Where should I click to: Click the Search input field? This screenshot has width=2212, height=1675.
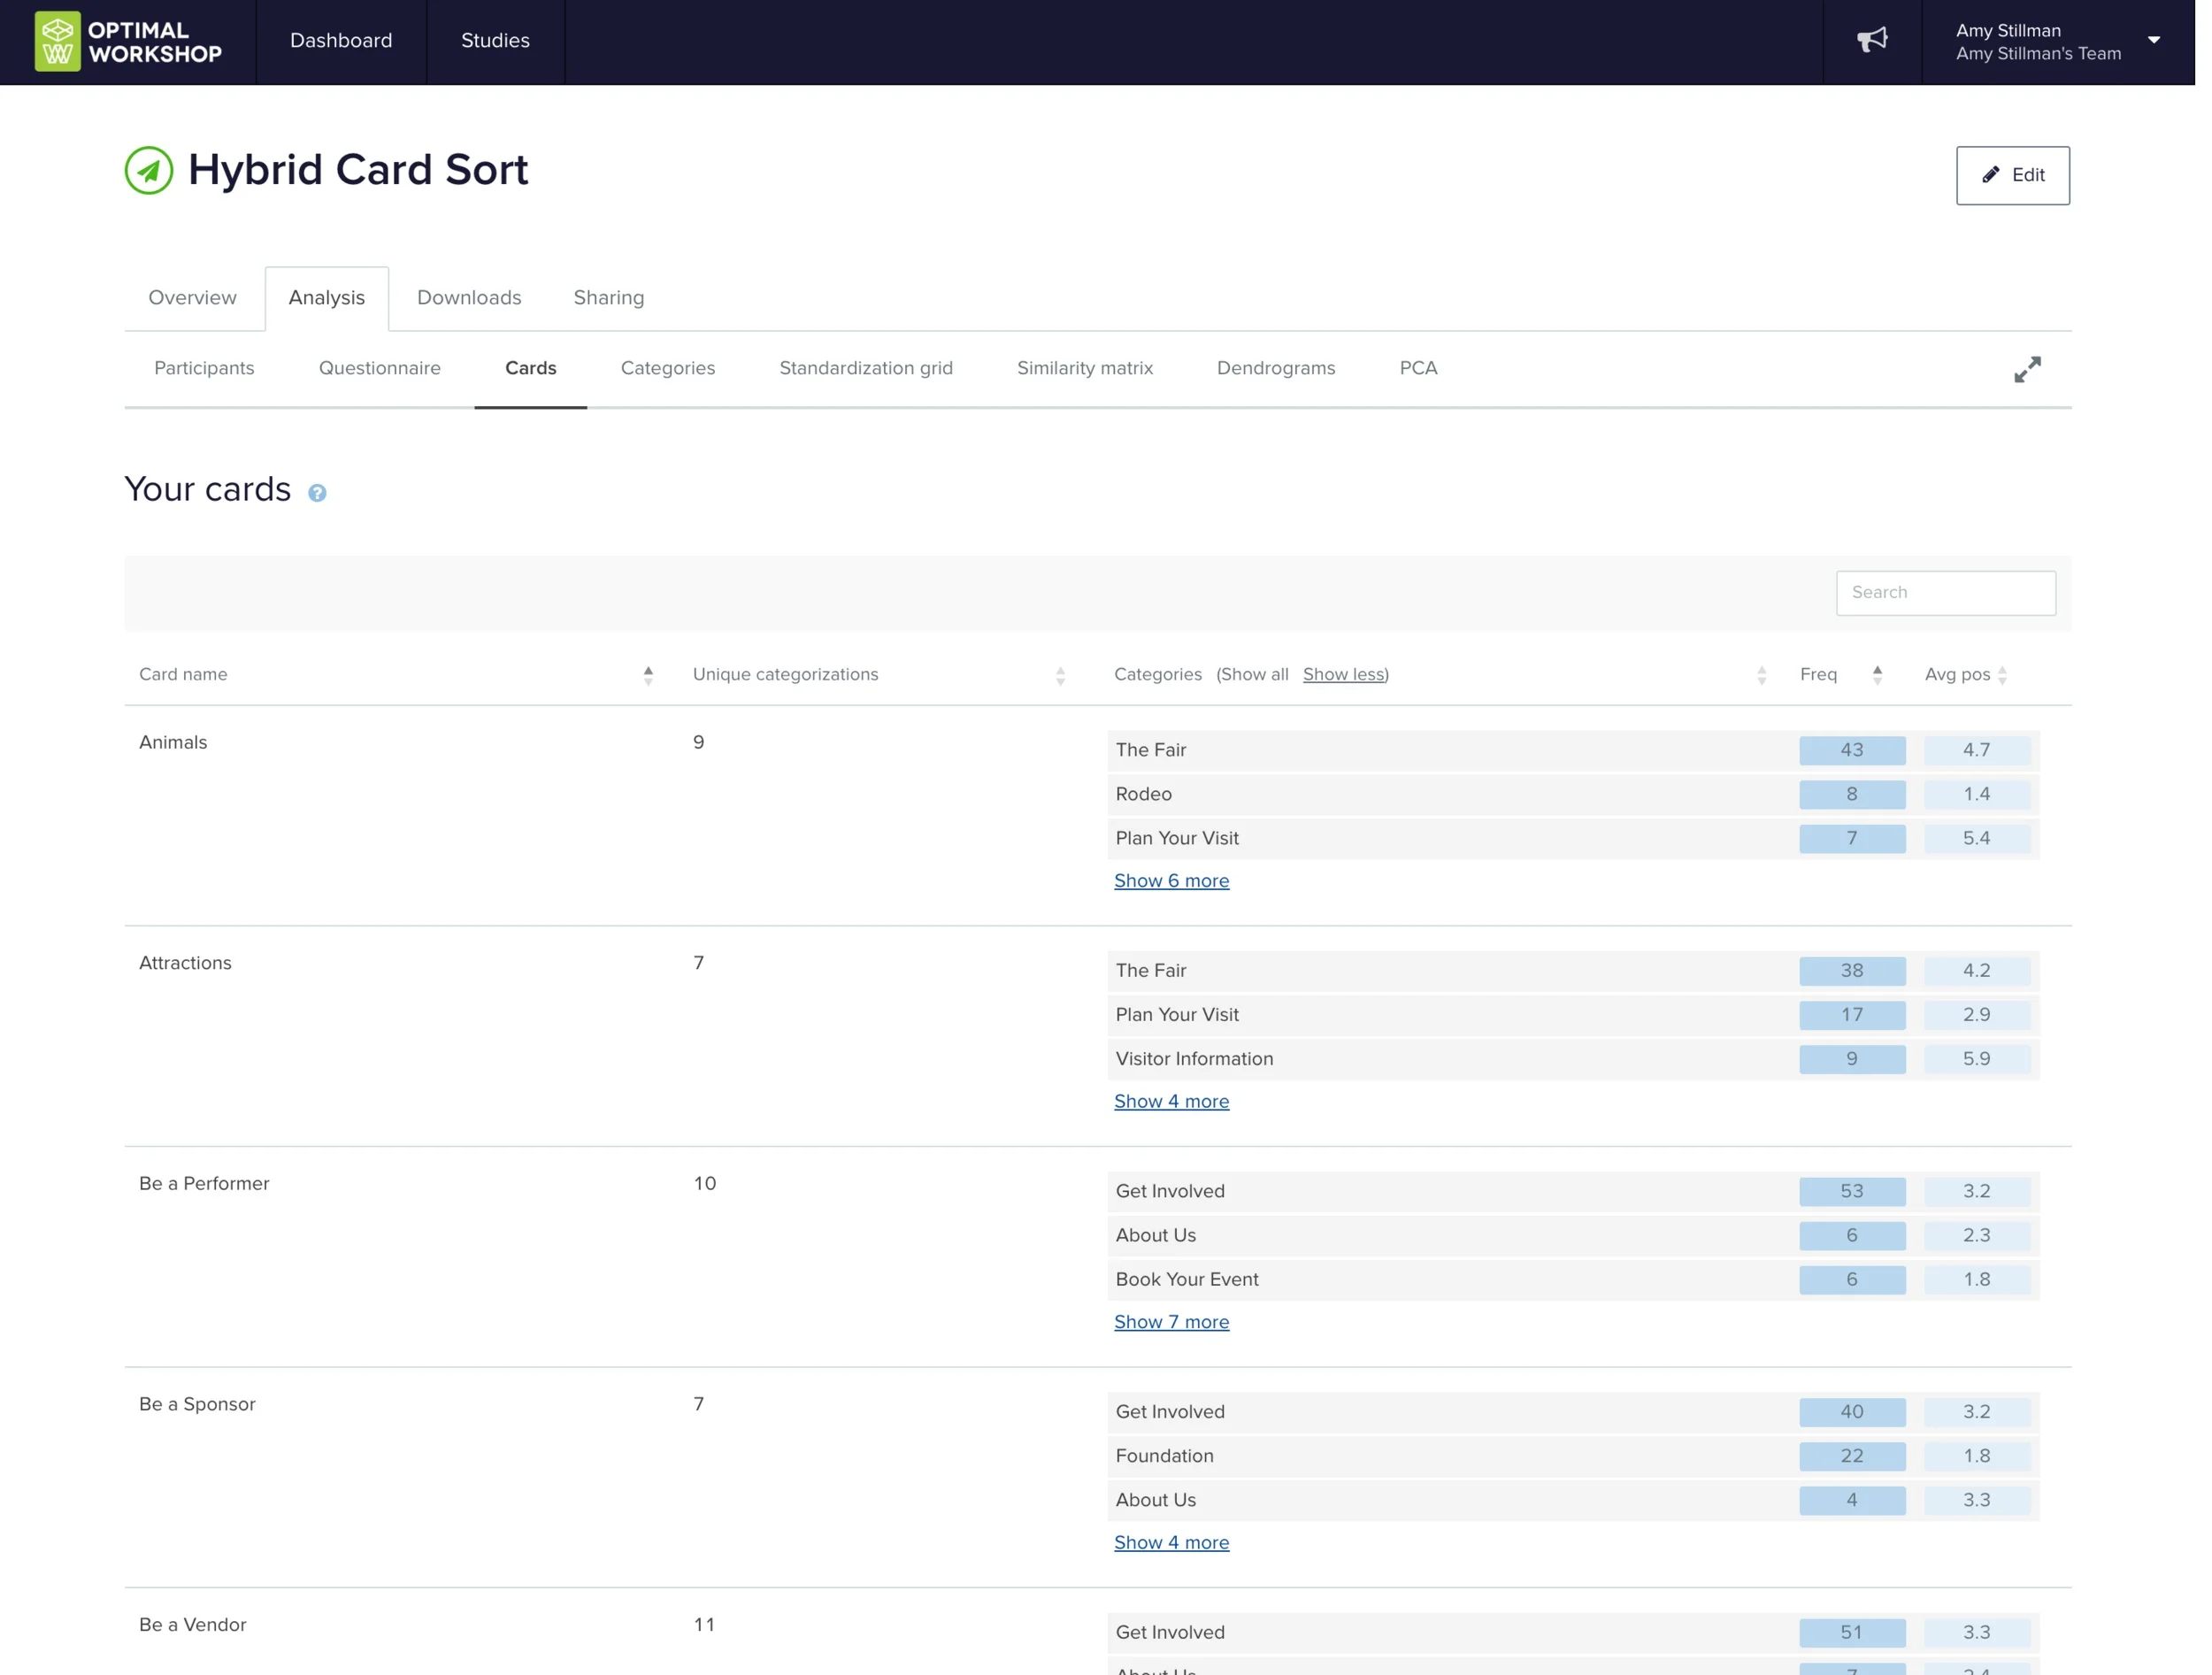(x=1945, y=593)
